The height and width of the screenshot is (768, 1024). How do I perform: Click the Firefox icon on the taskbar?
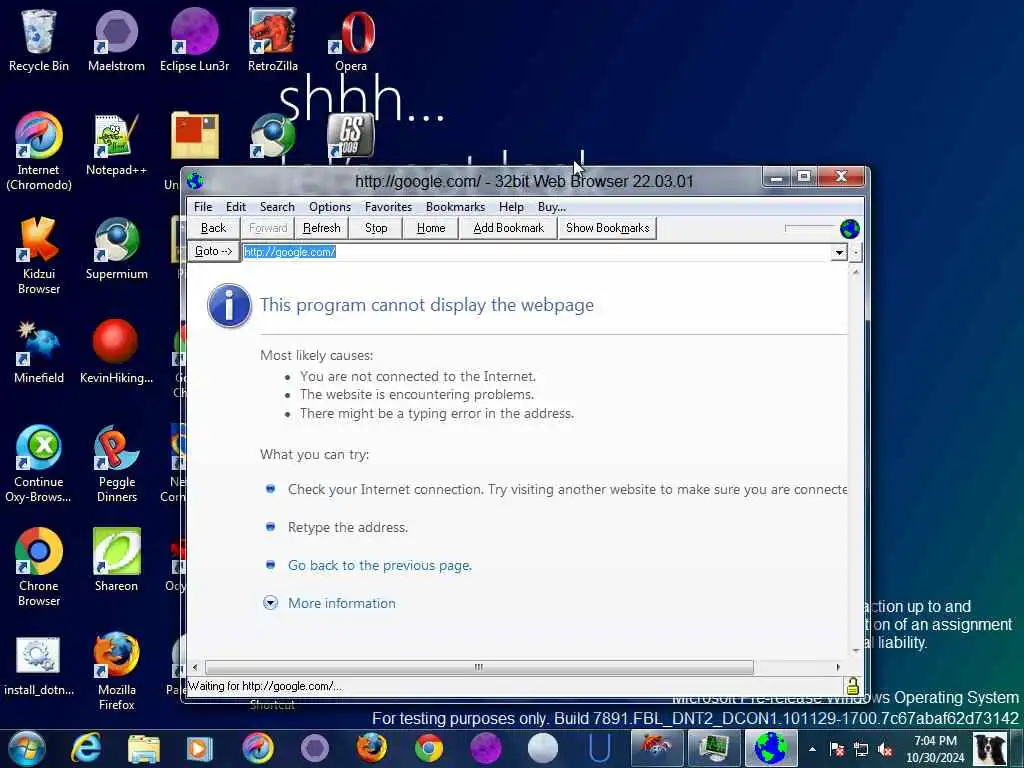pyautogui.click(x=372, y=748)
